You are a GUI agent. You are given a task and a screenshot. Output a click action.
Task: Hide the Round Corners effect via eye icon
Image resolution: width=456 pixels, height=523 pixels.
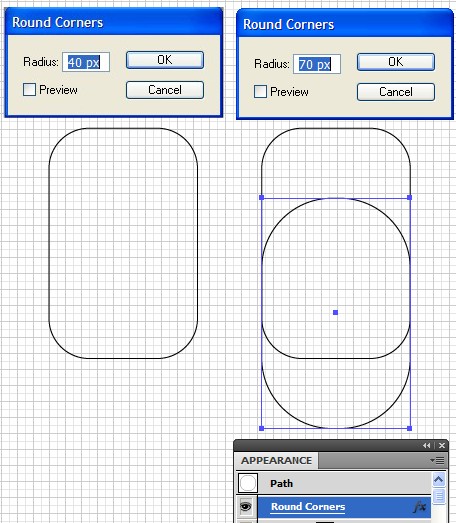tap(246, 507)
